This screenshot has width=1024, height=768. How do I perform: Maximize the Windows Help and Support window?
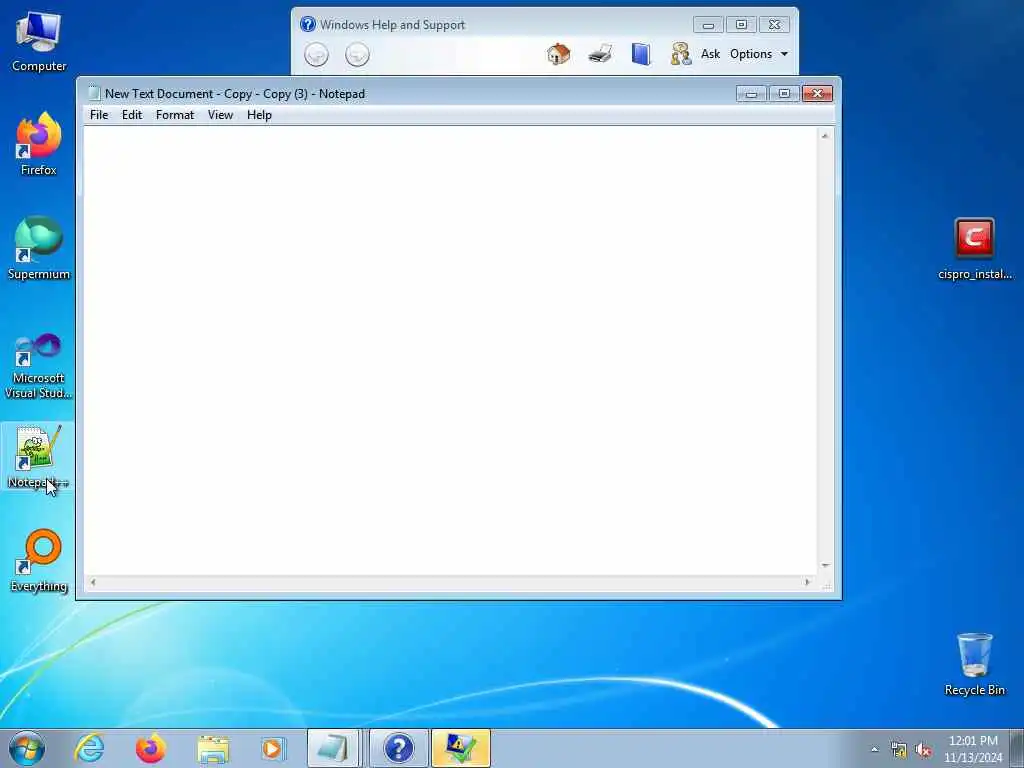[741, 25]
